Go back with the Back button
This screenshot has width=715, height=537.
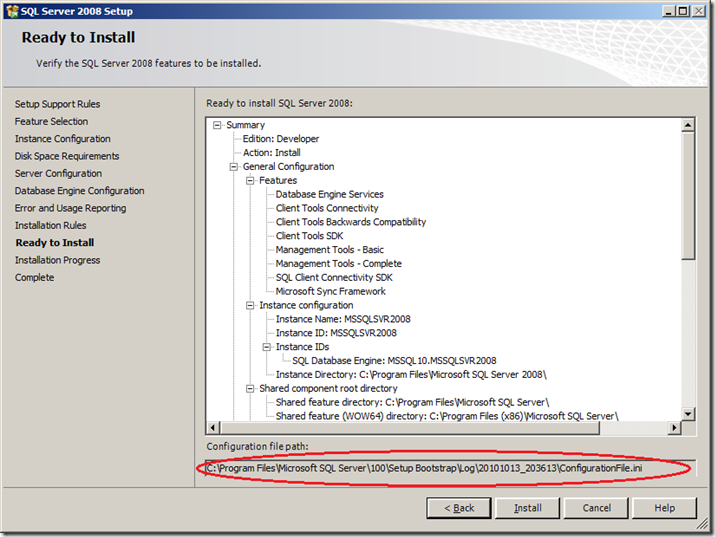(459, 508)
